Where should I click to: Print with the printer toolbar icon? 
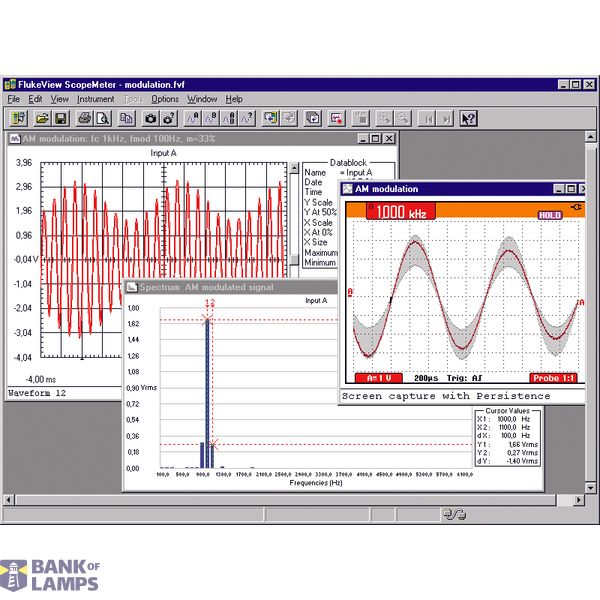click(85, 118)
